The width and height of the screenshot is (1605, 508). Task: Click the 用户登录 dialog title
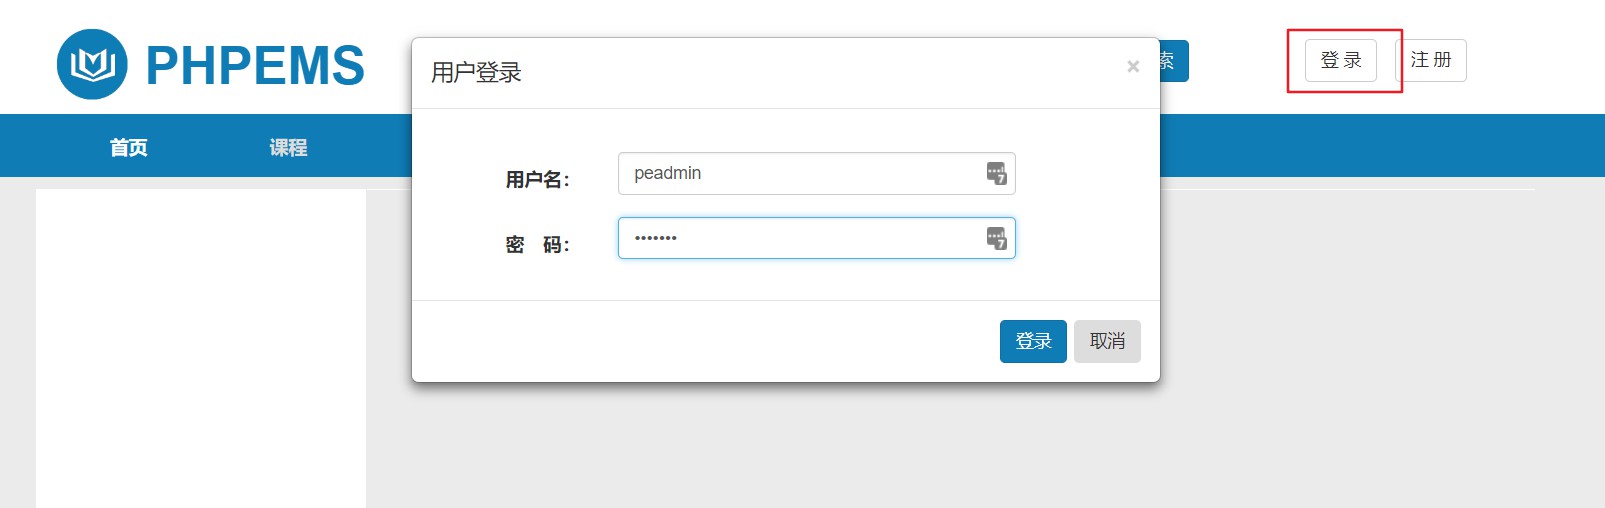[x=476, y=73]
